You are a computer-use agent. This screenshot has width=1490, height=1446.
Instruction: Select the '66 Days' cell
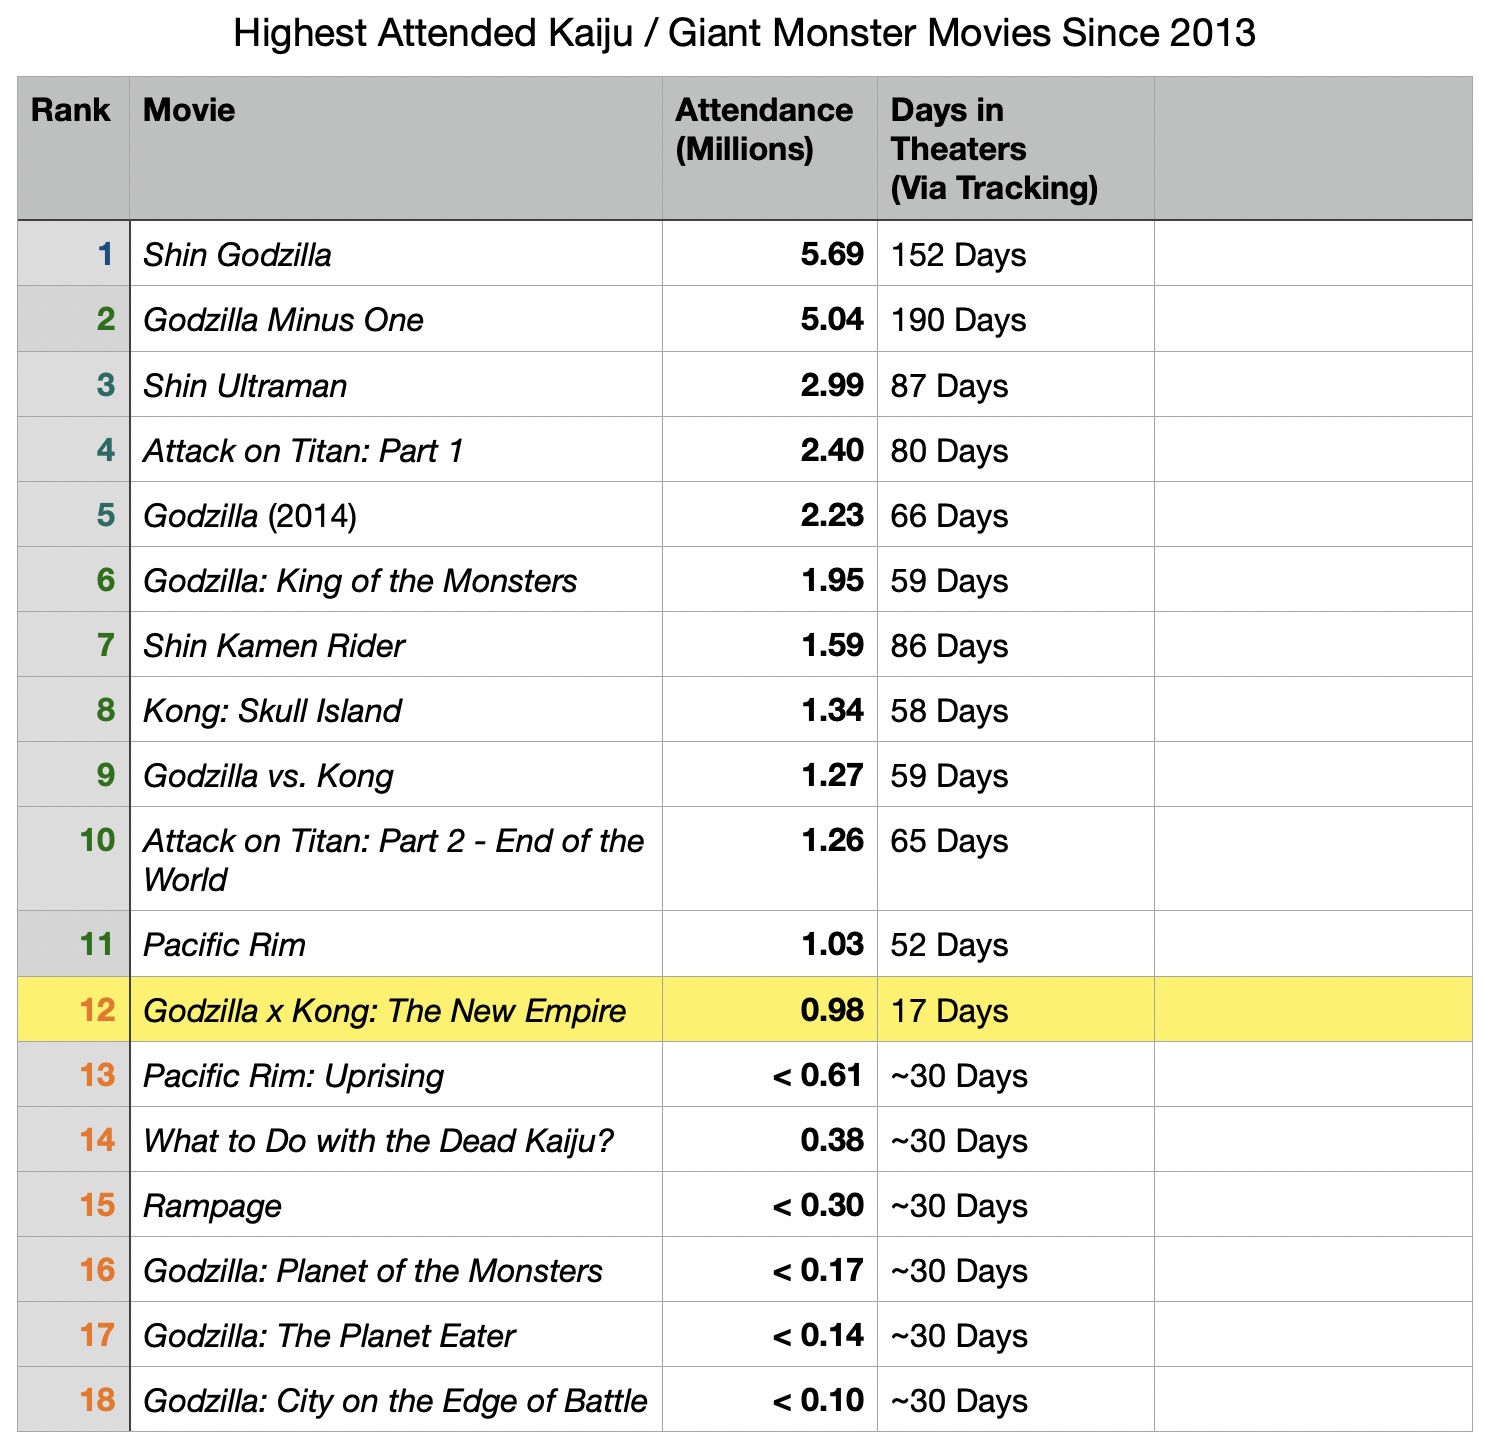coord(1016,514)
